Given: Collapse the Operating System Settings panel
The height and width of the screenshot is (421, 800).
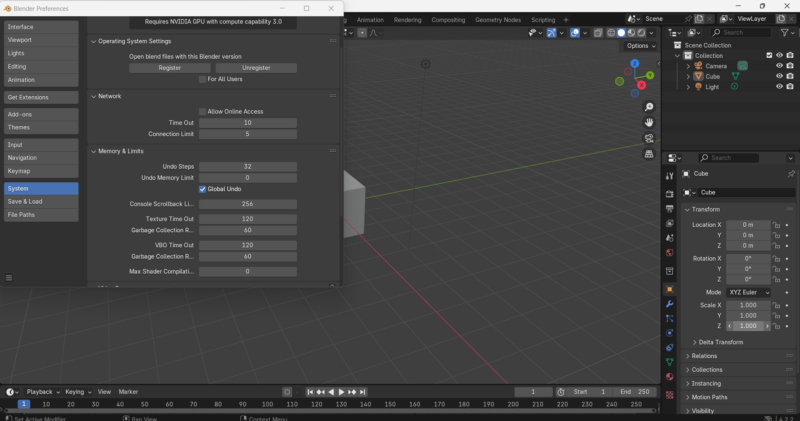Looking at the screenshot, I should pos(93,41).
